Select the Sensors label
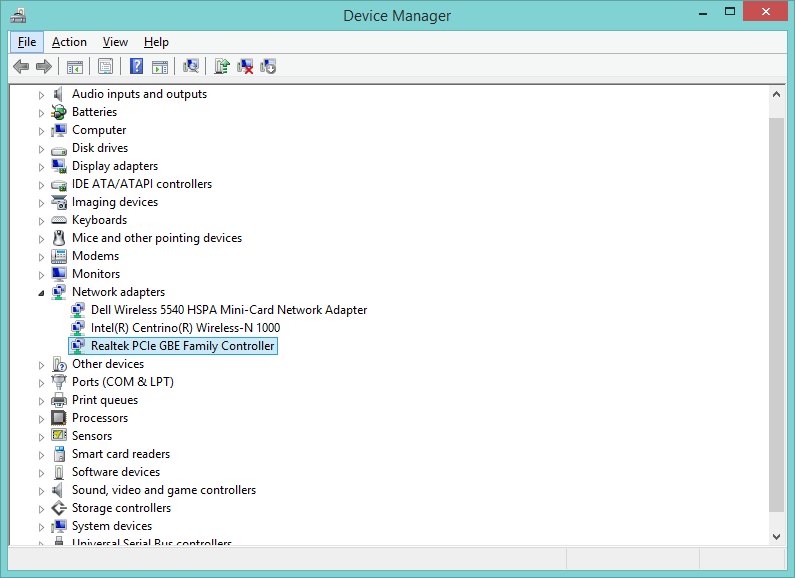Screen dimensions: 795x578 tap(92, 436)
